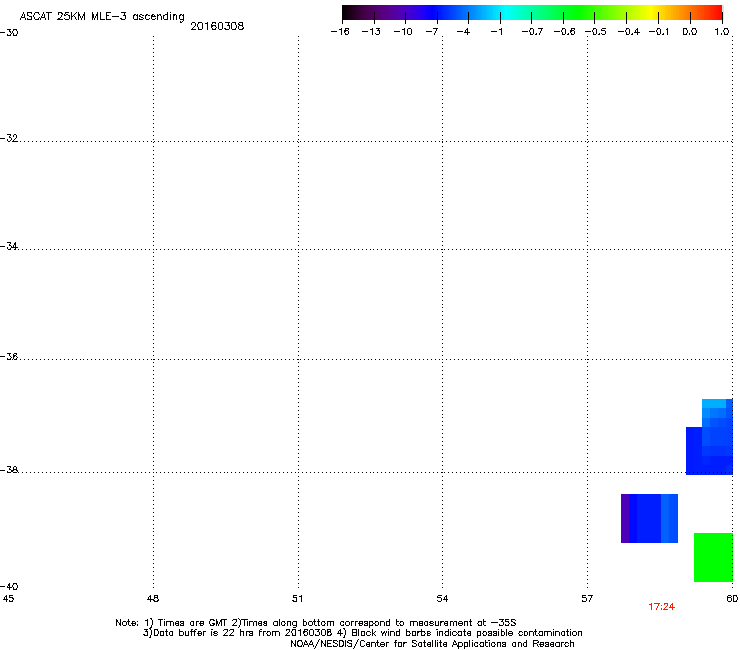
Task: Click latitude label -32 on the left axis
Action: [9, 138]
